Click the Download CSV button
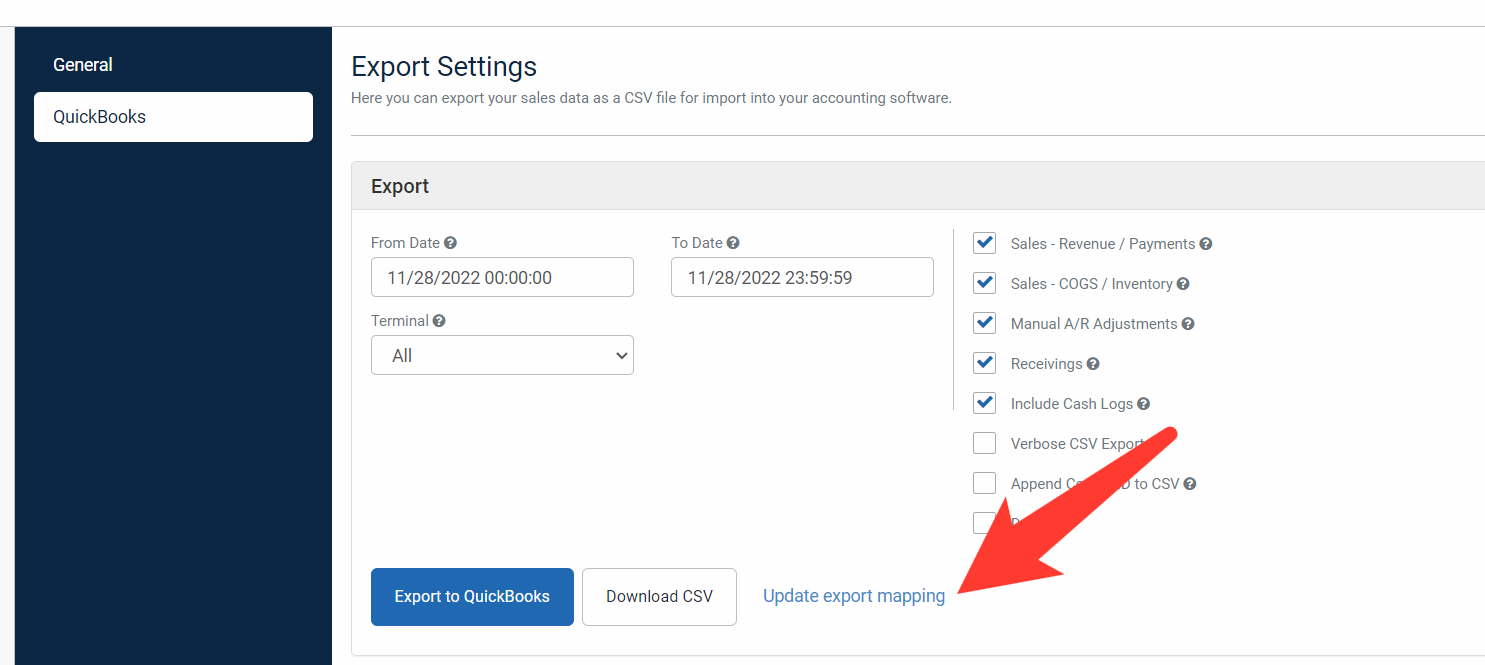Viewport: 1485px width, 665px height. click(659, 596)
